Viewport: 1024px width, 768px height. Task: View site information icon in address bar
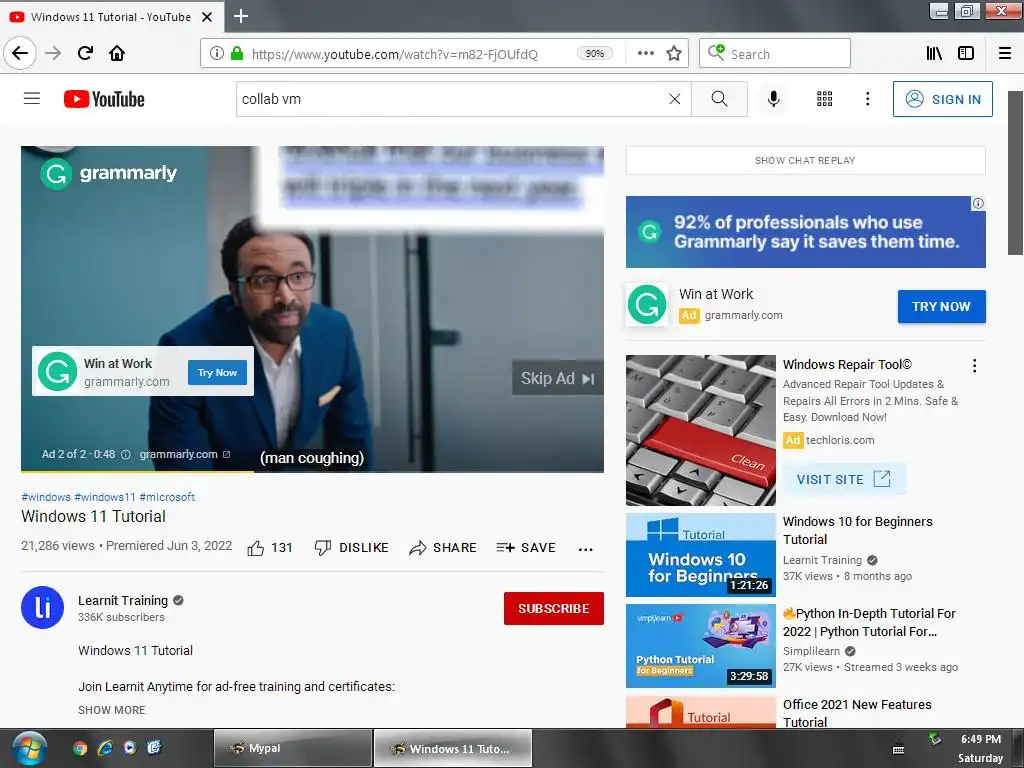tap(216, 54)
